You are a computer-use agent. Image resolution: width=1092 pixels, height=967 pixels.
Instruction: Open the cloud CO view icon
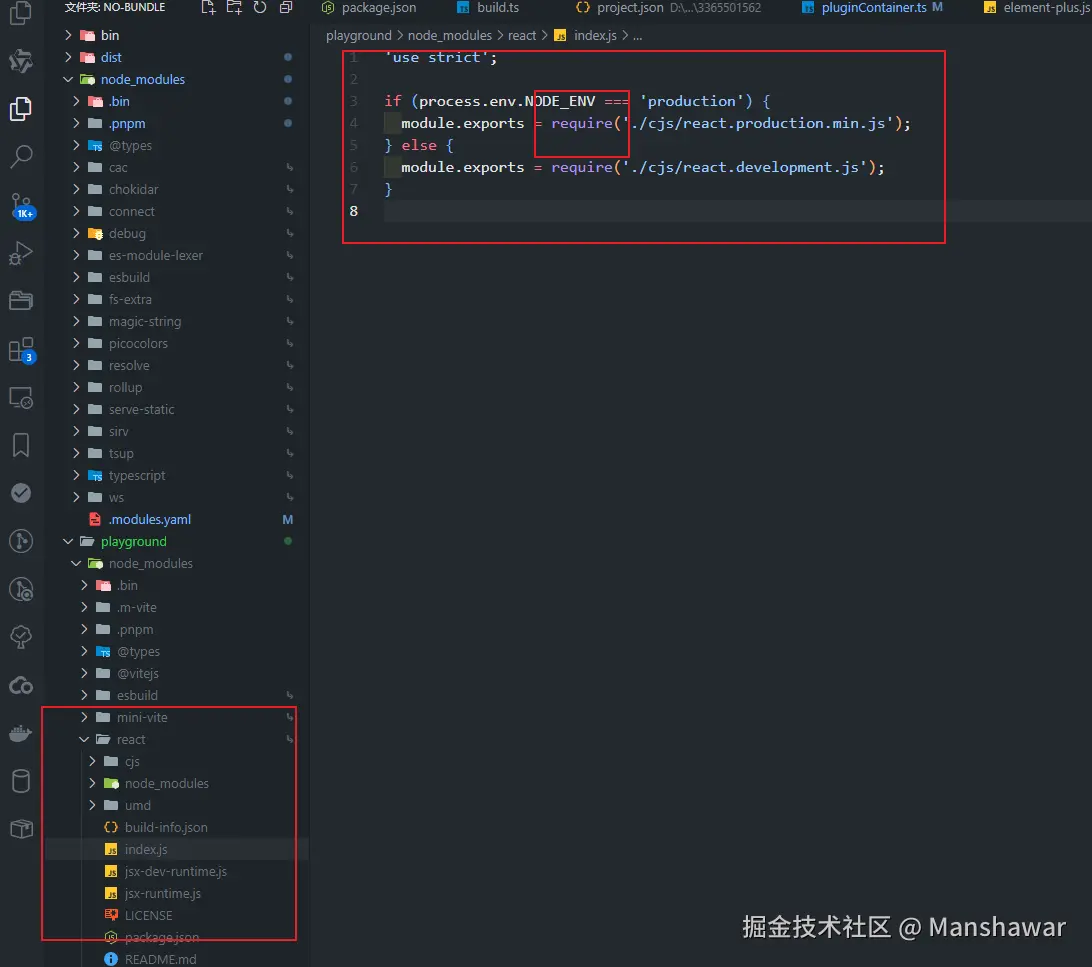[21, 686]
